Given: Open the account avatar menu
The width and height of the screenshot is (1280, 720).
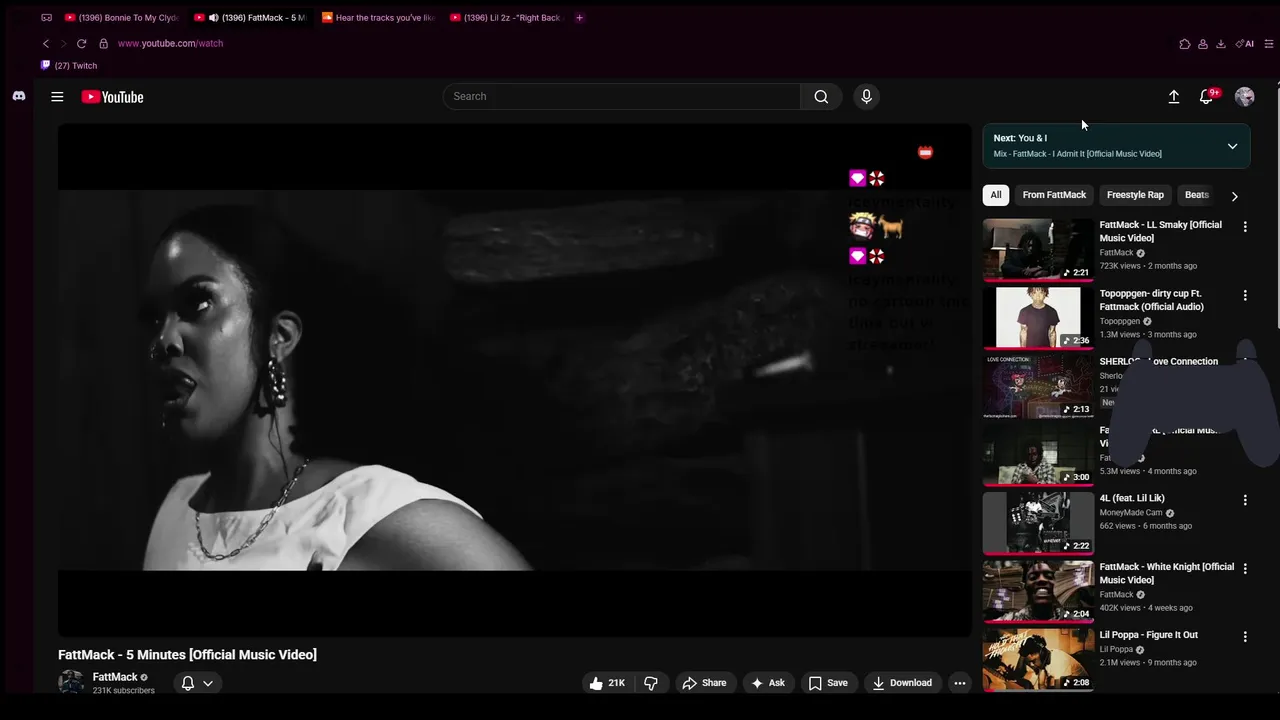Looking at the screenshot, I should pos(1245,97).
